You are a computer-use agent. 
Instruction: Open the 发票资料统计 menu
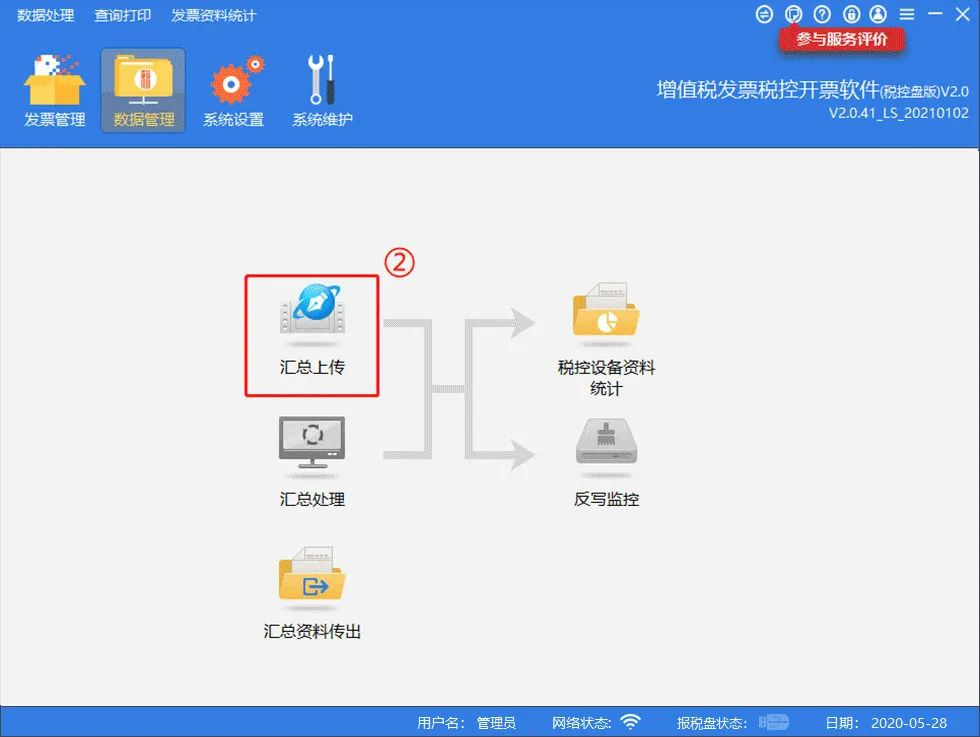pyautogui.click(x=214, y=16)
